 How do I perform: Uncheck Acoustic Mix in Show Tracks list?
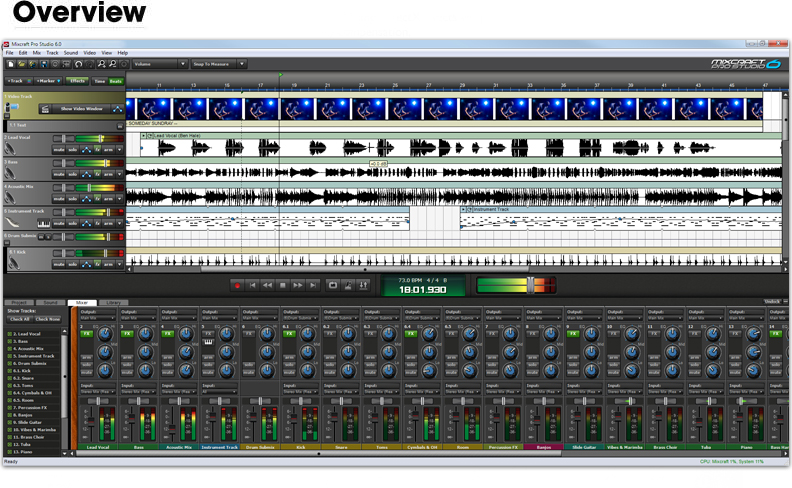click(x=9, y=348)
